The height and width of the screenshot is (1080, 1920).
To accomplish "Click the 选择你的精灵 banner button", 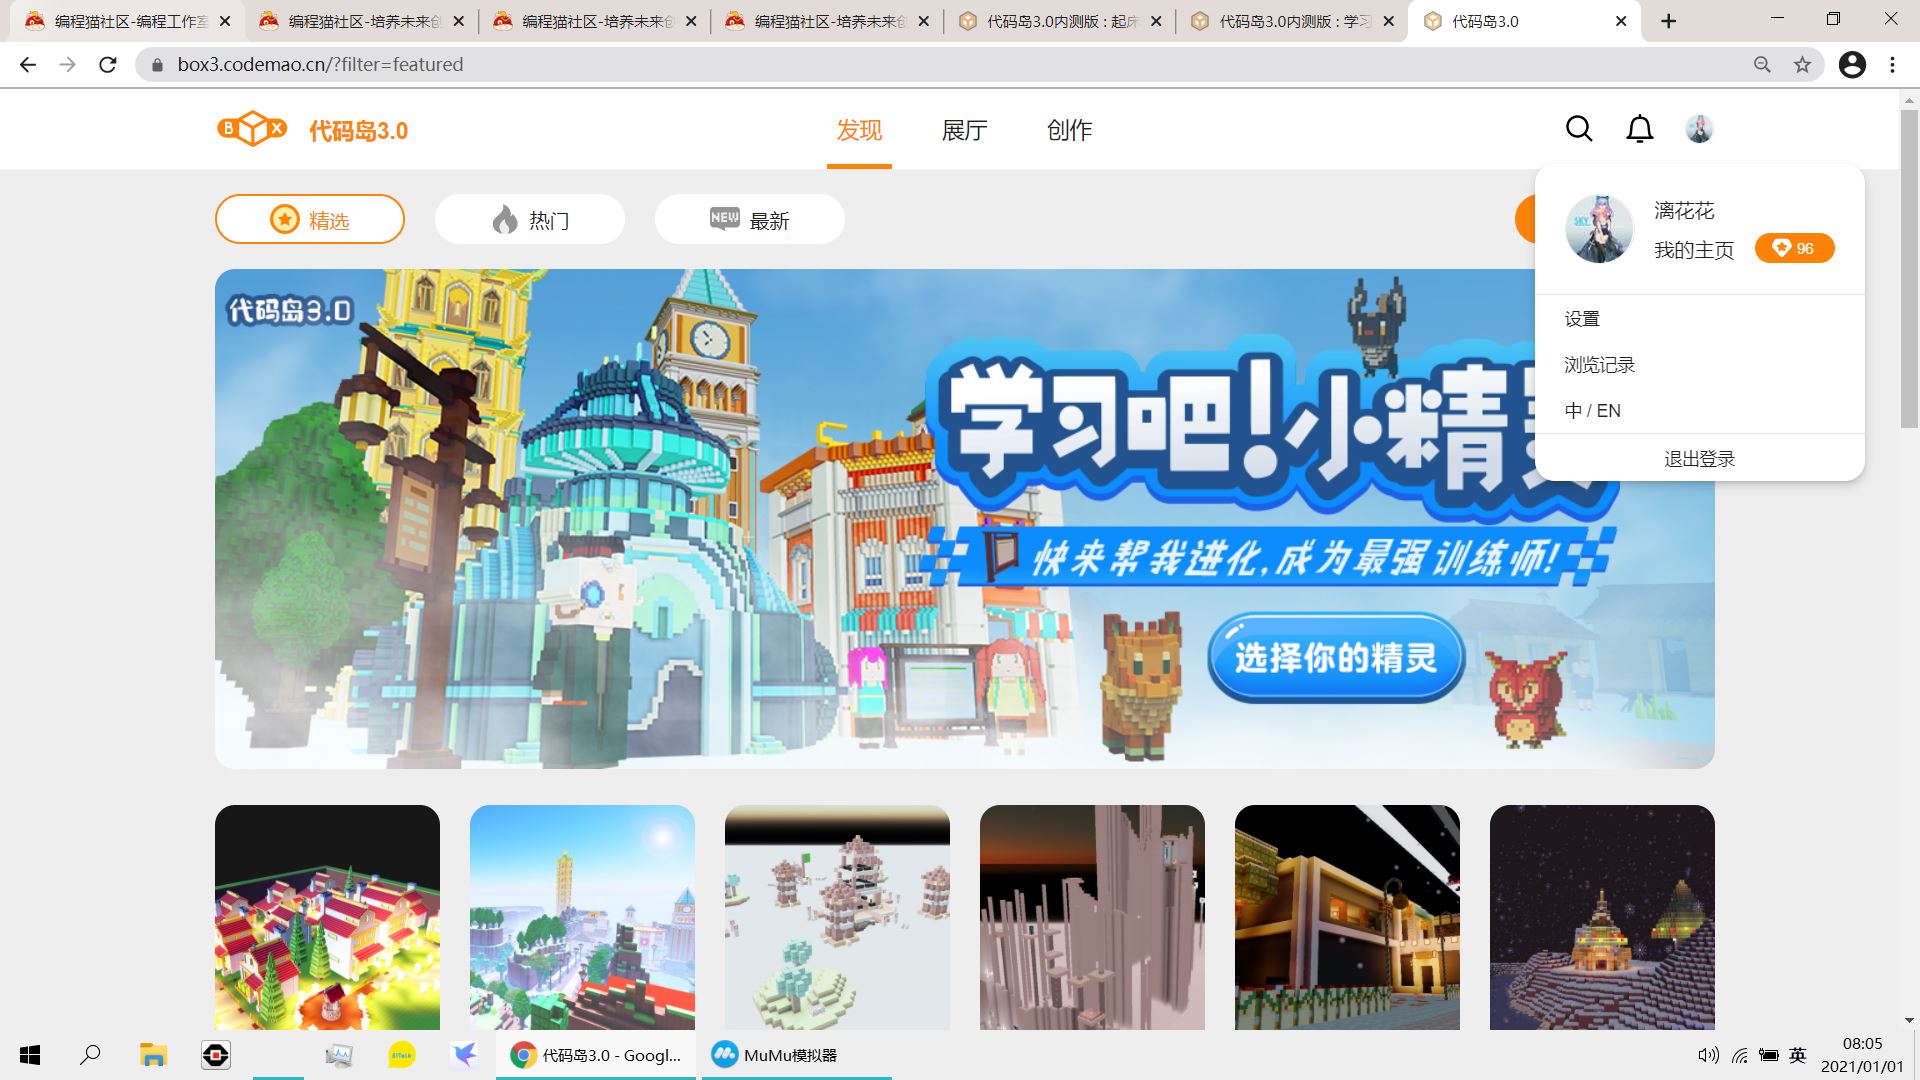I will 1336,657.
